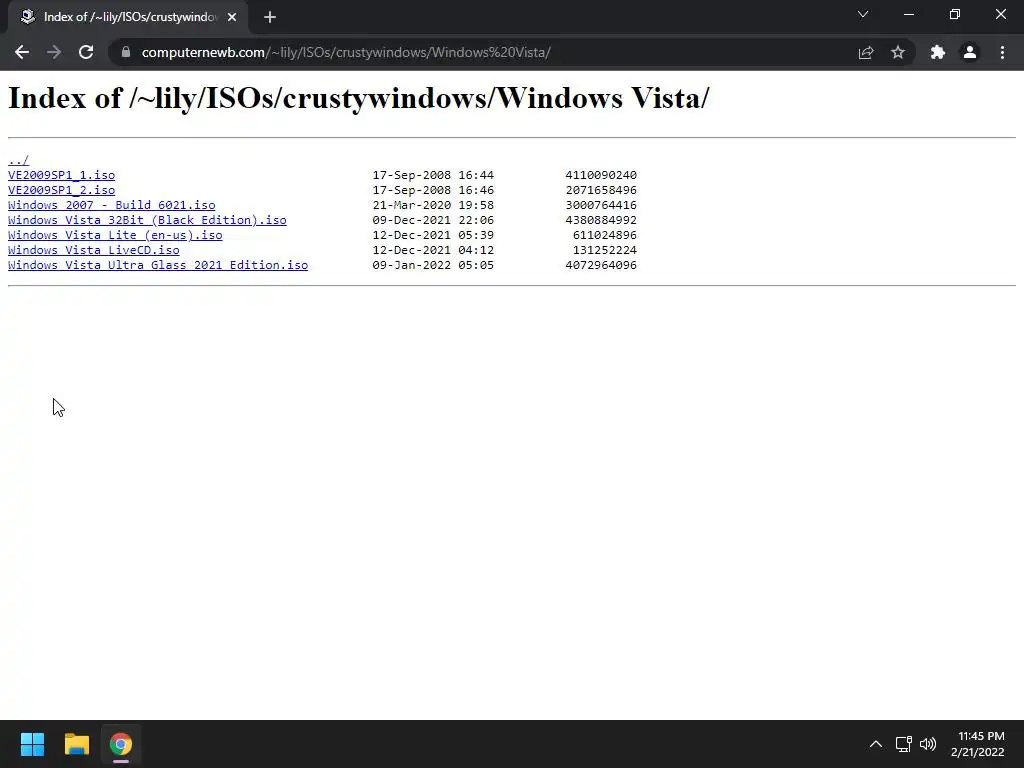Restore down the Chrome window
This screenshot has width=1024, height=768.
click(955, 14)
